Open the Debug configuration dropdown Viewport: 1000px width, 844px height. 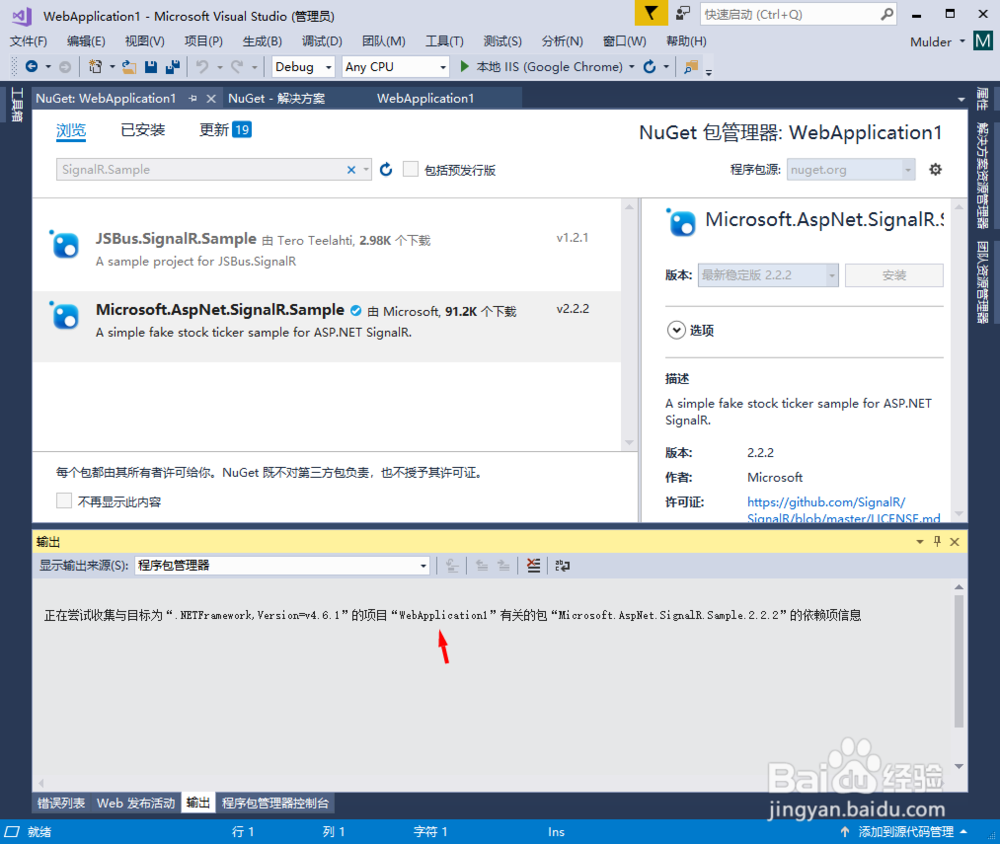303,66
